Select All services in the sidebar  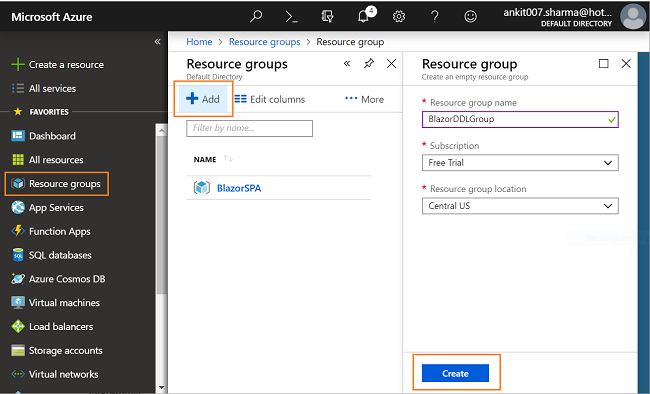tap(53, 88)
